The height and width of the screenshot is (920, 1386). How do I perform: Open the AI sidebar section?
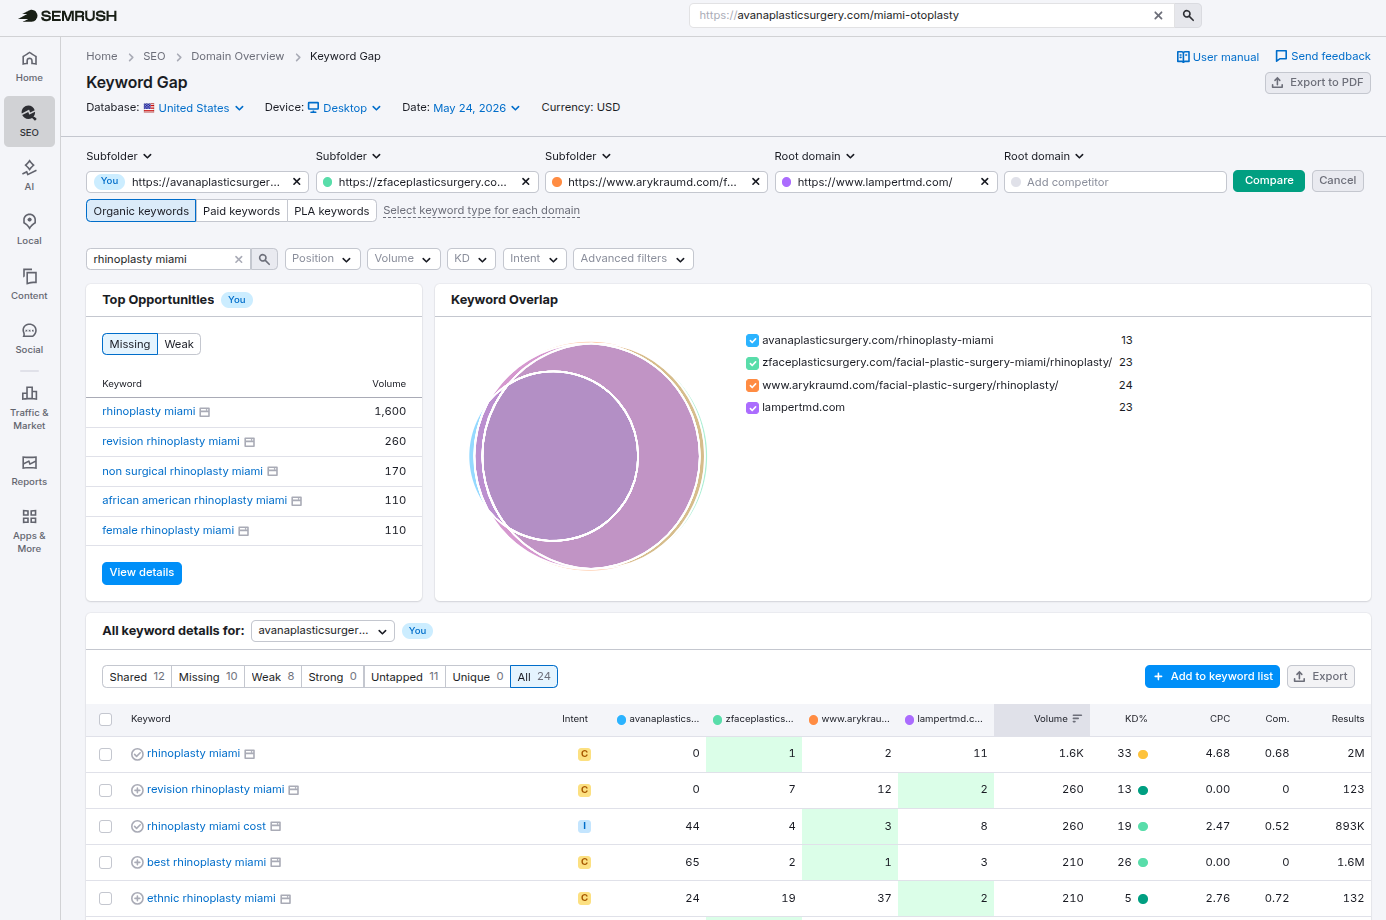(x=29, y=175)
